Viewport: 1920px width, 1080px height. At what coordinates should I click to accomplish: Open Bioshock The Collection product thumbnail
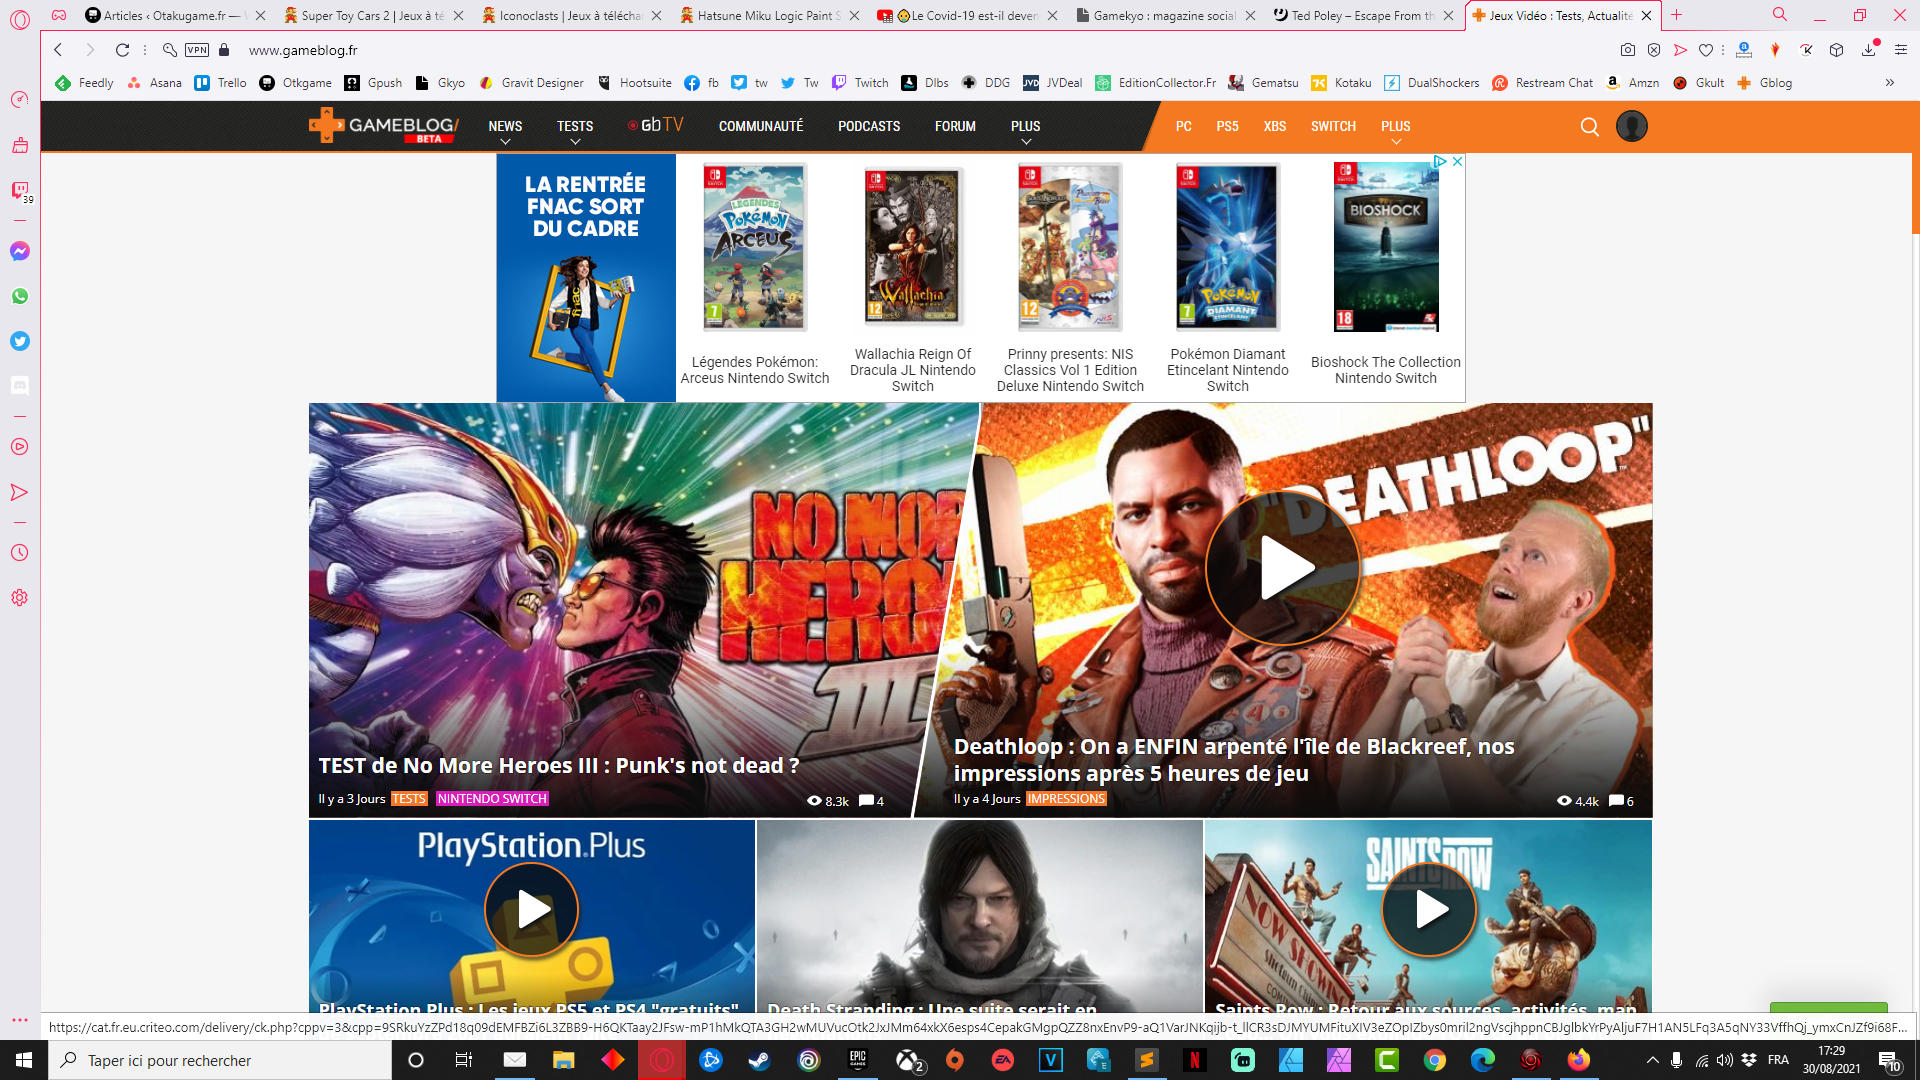(1386, 248)
